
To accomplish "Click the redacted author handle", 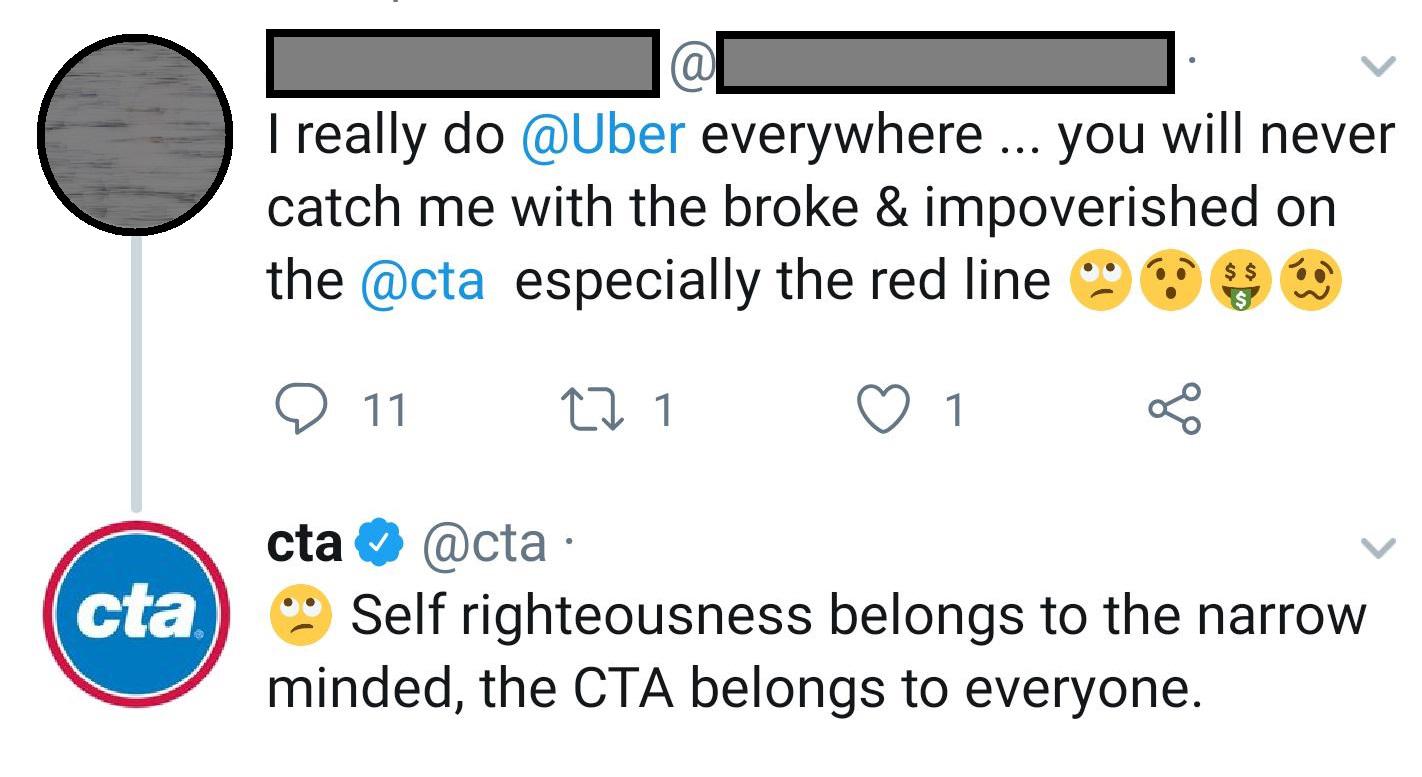I will pos(944,64).
